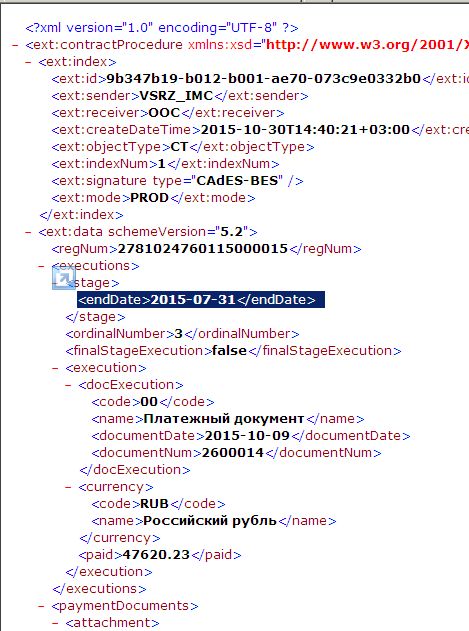469x631 pixels.
Task: Click the xml version declaration line
Action: click(162, 28)
